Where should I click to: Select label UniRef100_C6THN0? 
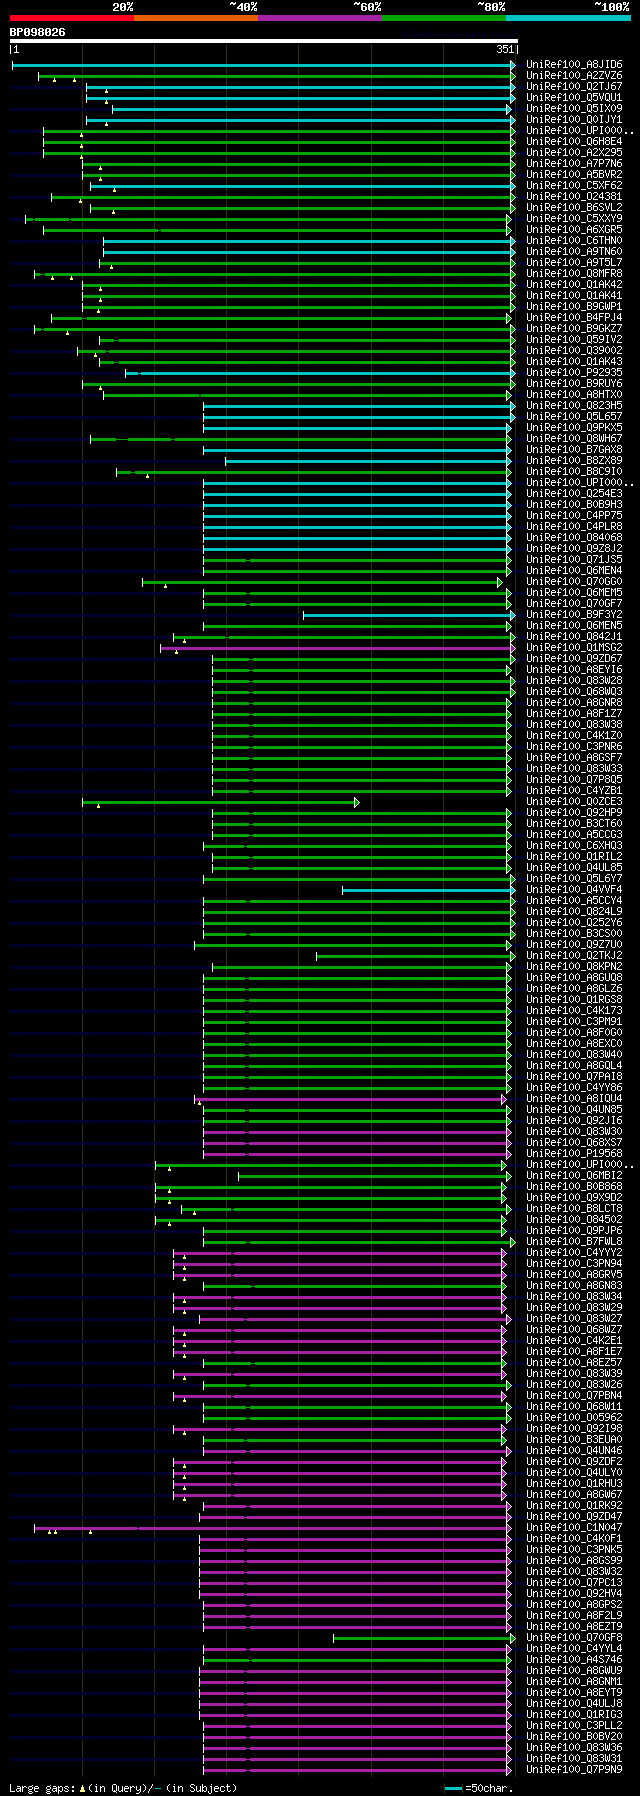[x=574, y=241]
